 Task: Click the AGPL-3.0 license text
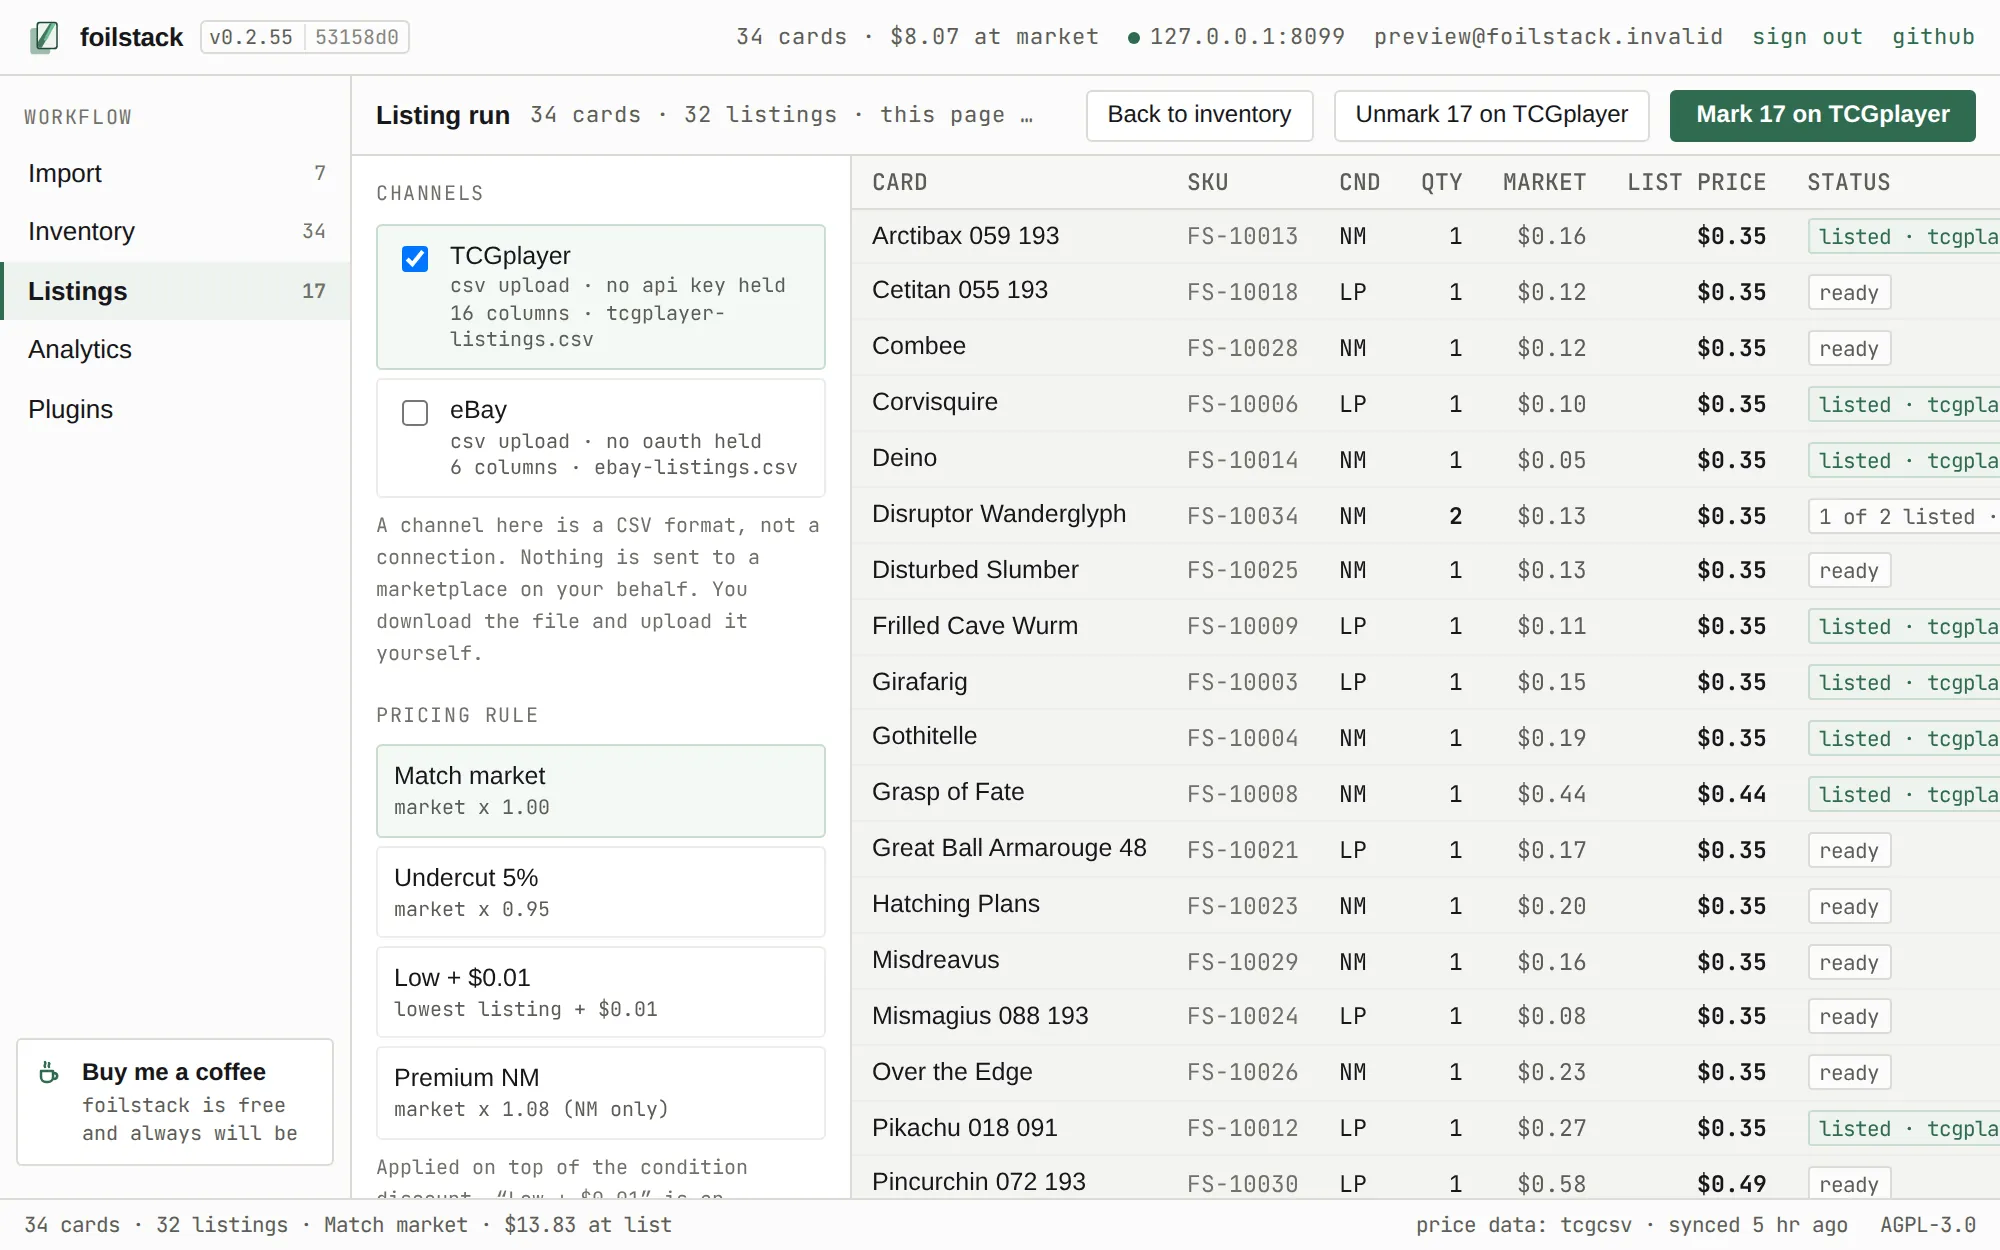tap(1928, 1225)
